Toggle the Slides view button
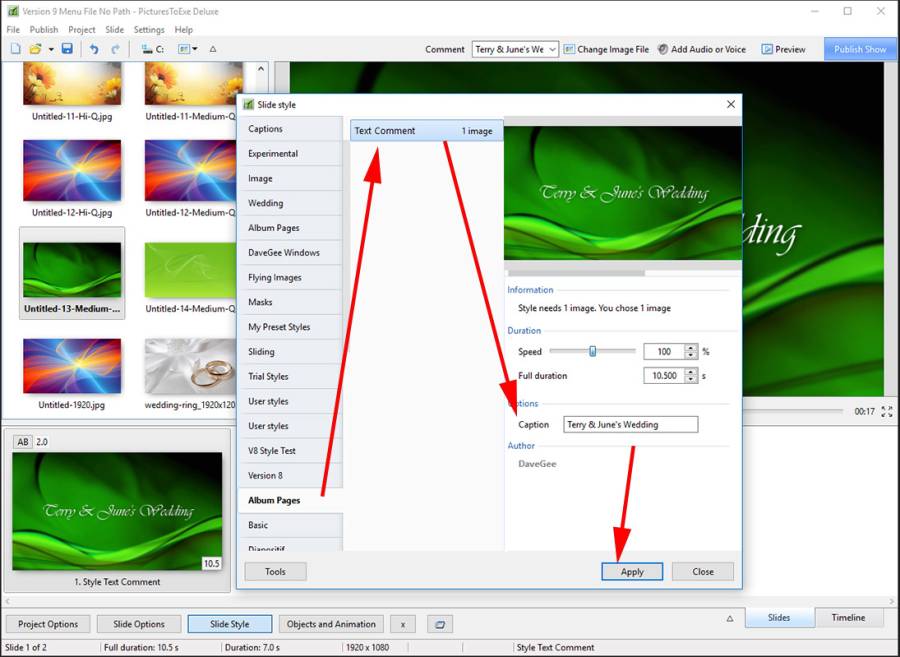Screen dimensions: 900x657 point(779,618)
